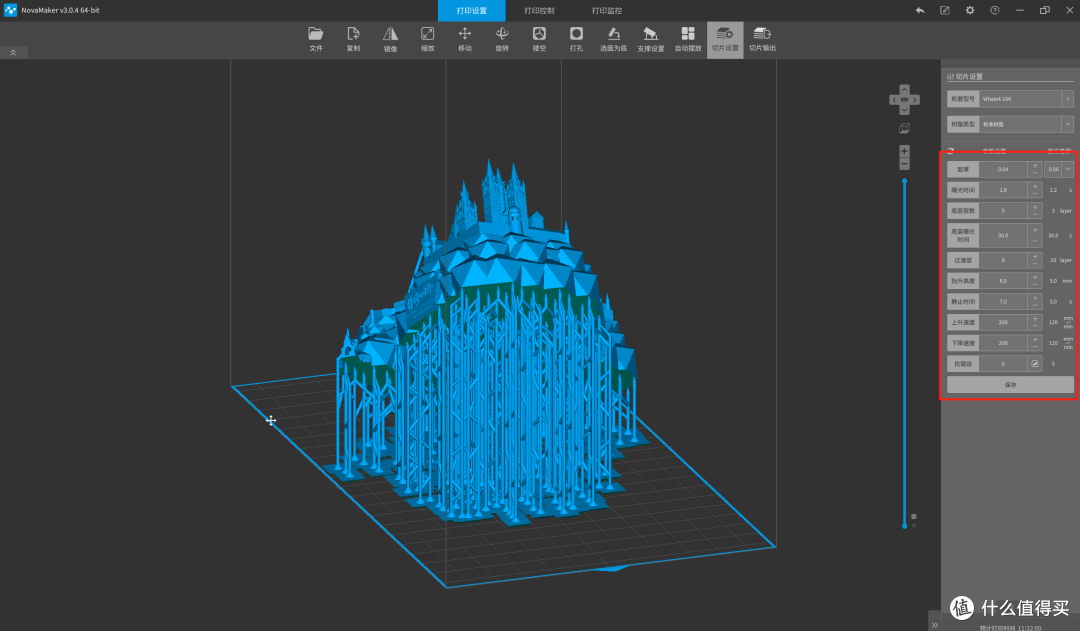Click the 静止时间 value field
This screenshot has width=1080, height=631.
(1003, 302)
